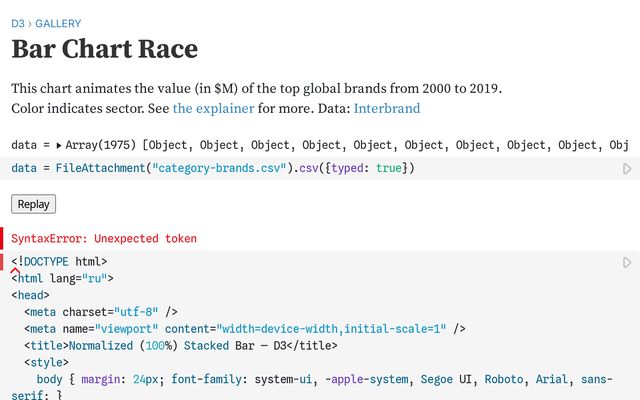The width and height of the screenshot is (640, 400).
Task: Select the SyntaxError: Unexpected token message
Action: [104, 239]
